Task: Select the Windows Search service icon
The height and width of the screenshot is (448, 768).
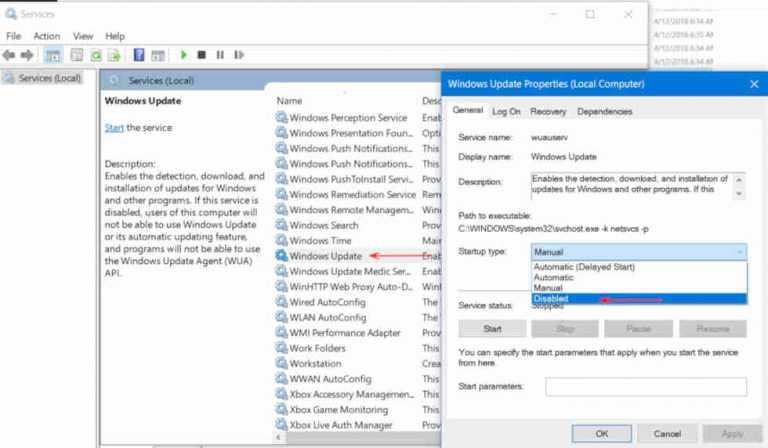Action: click(x=281, y=225)
